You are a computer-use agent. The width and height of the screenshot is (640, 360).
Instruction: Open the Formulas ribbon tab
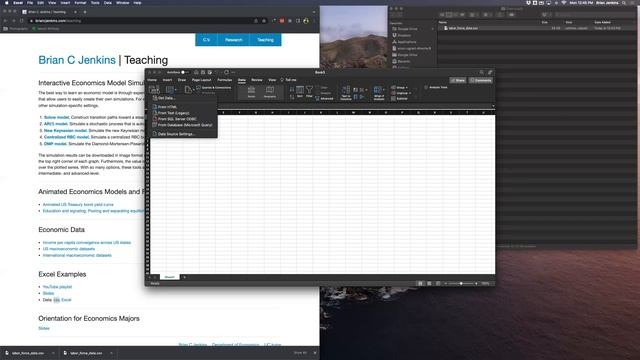click(224, 80)
